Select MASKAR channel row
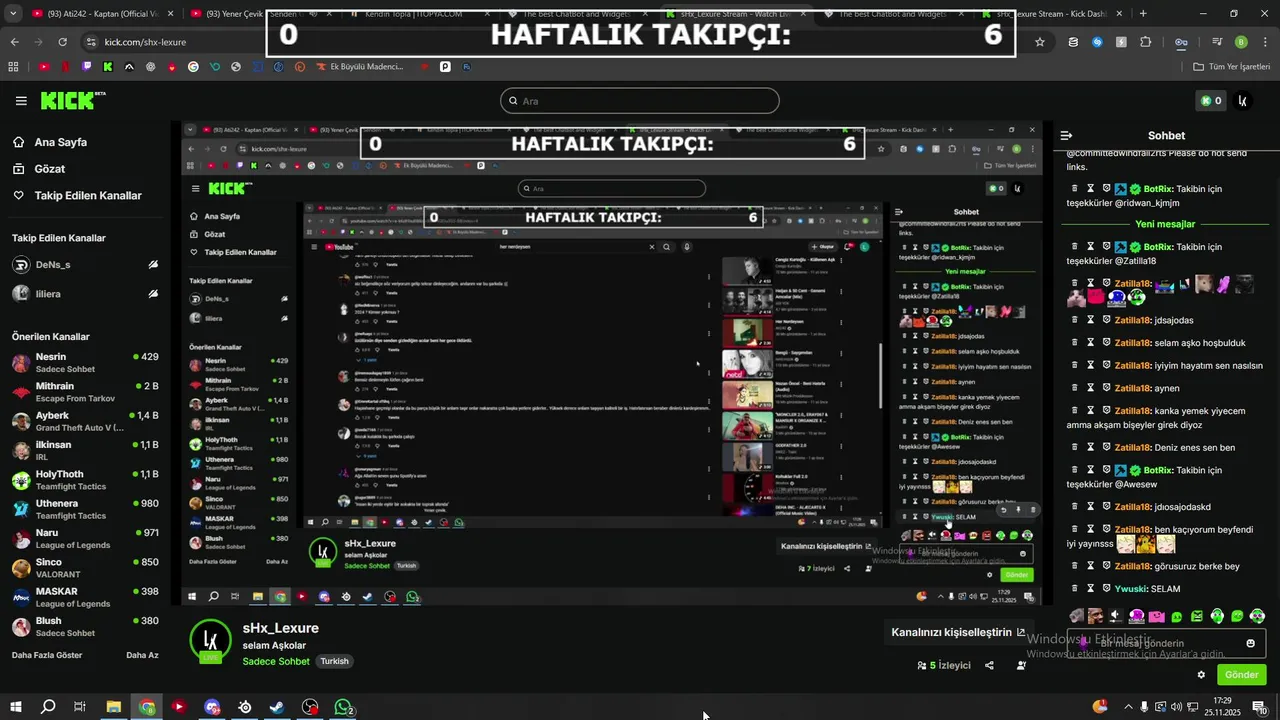 (85, 597)
